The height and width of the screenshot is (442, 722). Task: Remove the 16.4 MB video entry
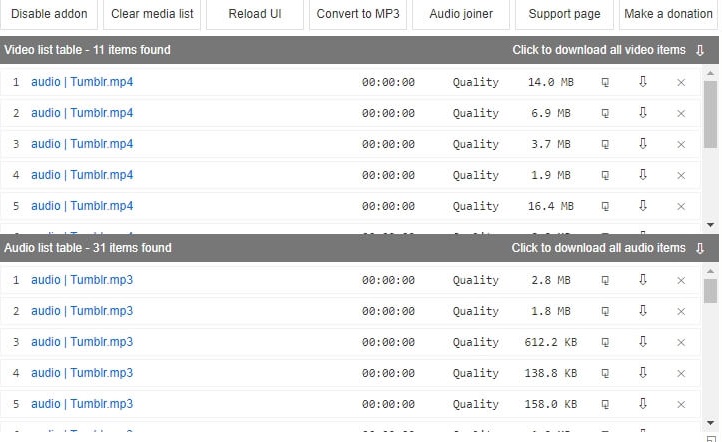tap(681, 206)
